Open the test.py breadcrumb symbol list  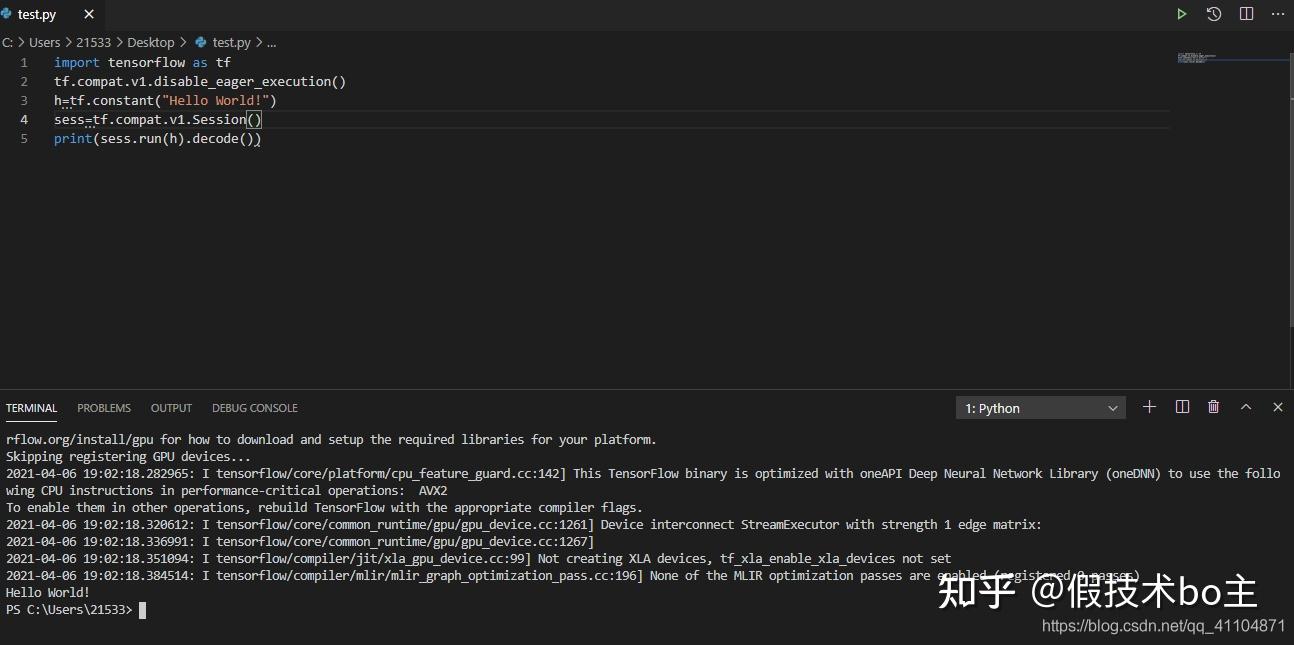[x=231, y=42]
